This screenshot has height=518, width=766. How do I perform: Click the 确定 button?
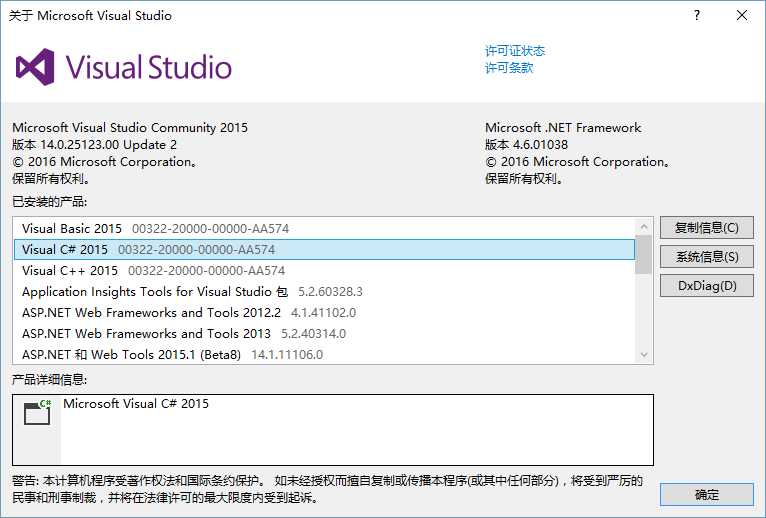coord(706,495)
